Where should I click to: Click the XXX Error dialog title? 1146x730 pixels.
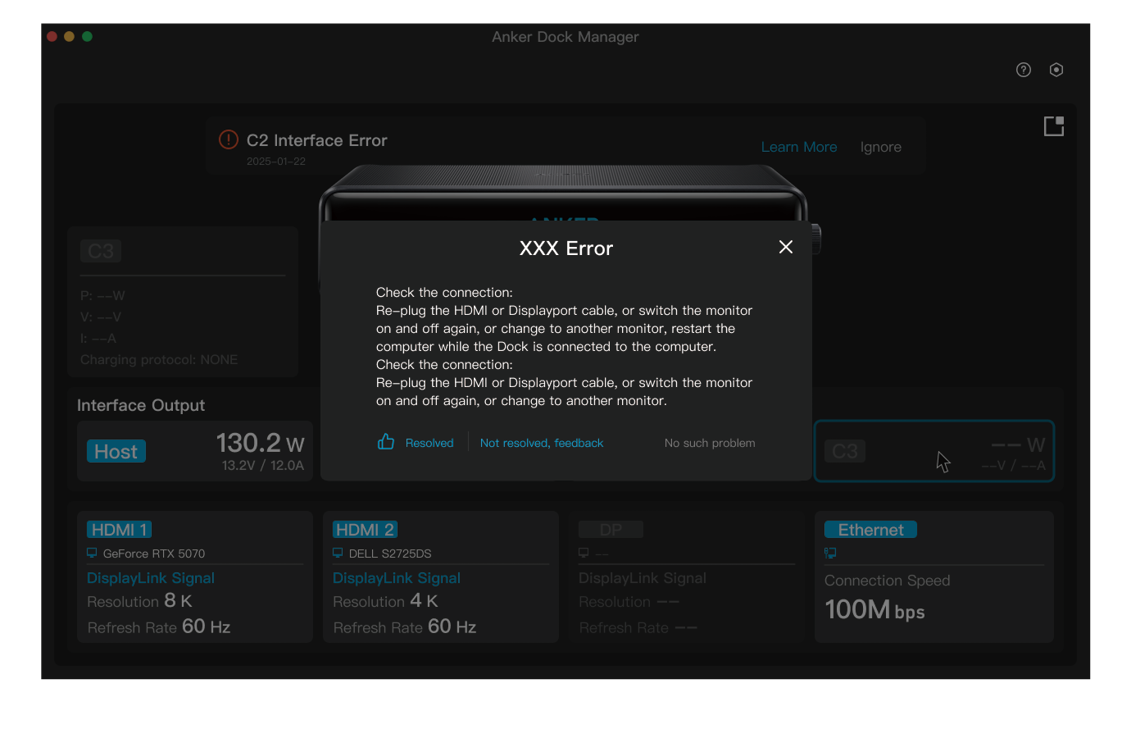pyautogui.click(x=566, y=248)
